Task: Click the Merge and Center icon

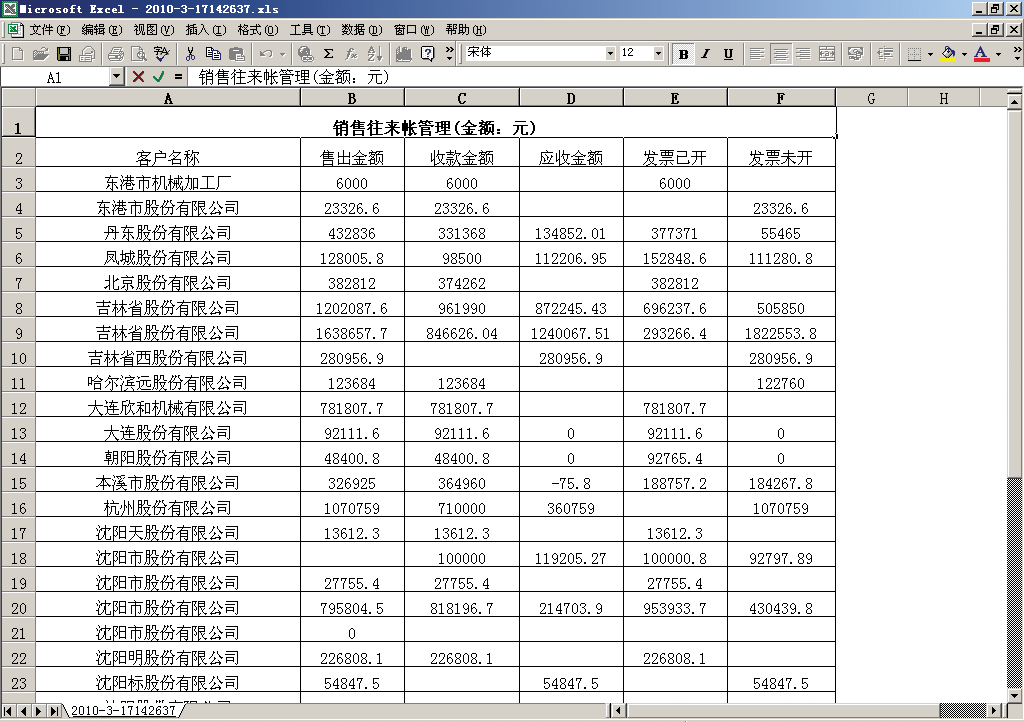Action: pyautogui.click(x=827, y=54)
